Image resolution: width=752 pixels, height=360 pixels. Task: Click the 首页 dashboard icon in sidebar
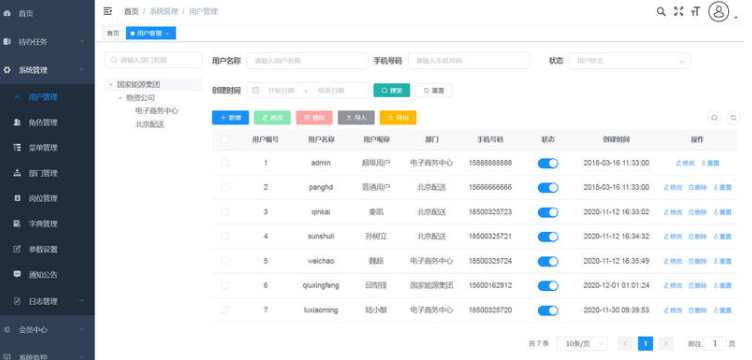coord(7,13)
